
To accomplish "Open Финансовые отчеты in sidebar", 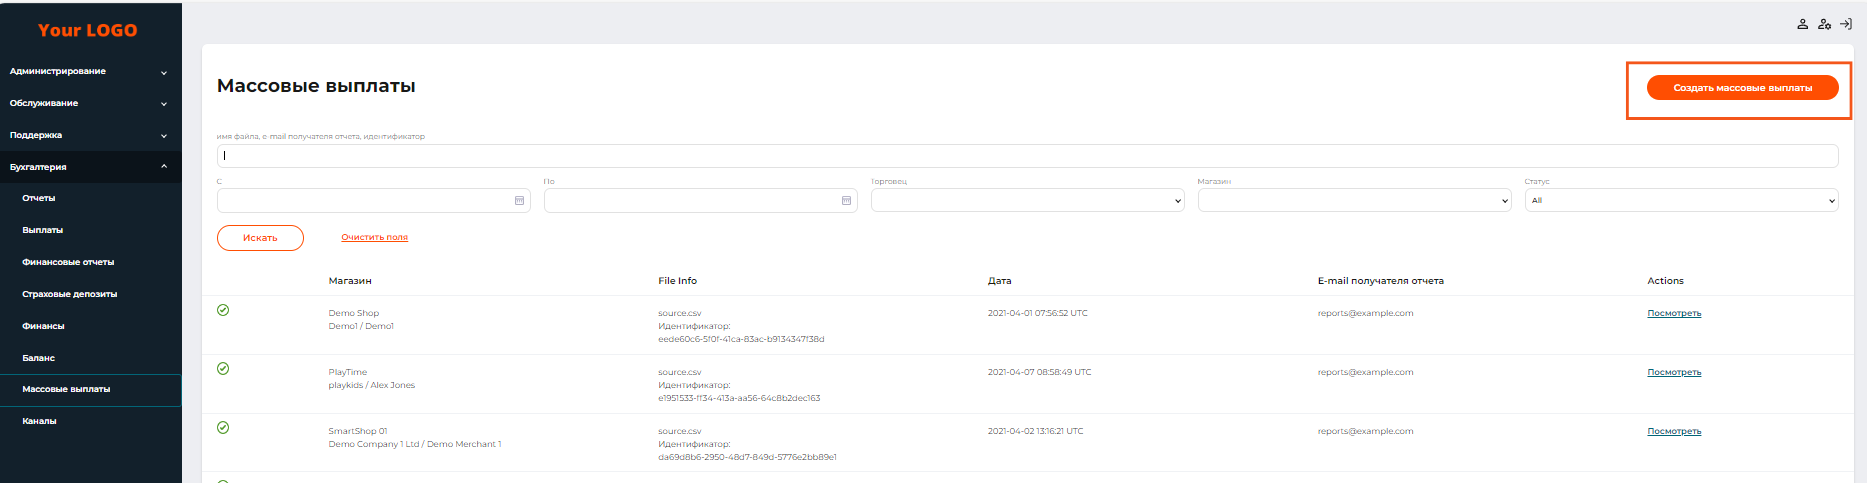I will (x=68, y=262).
